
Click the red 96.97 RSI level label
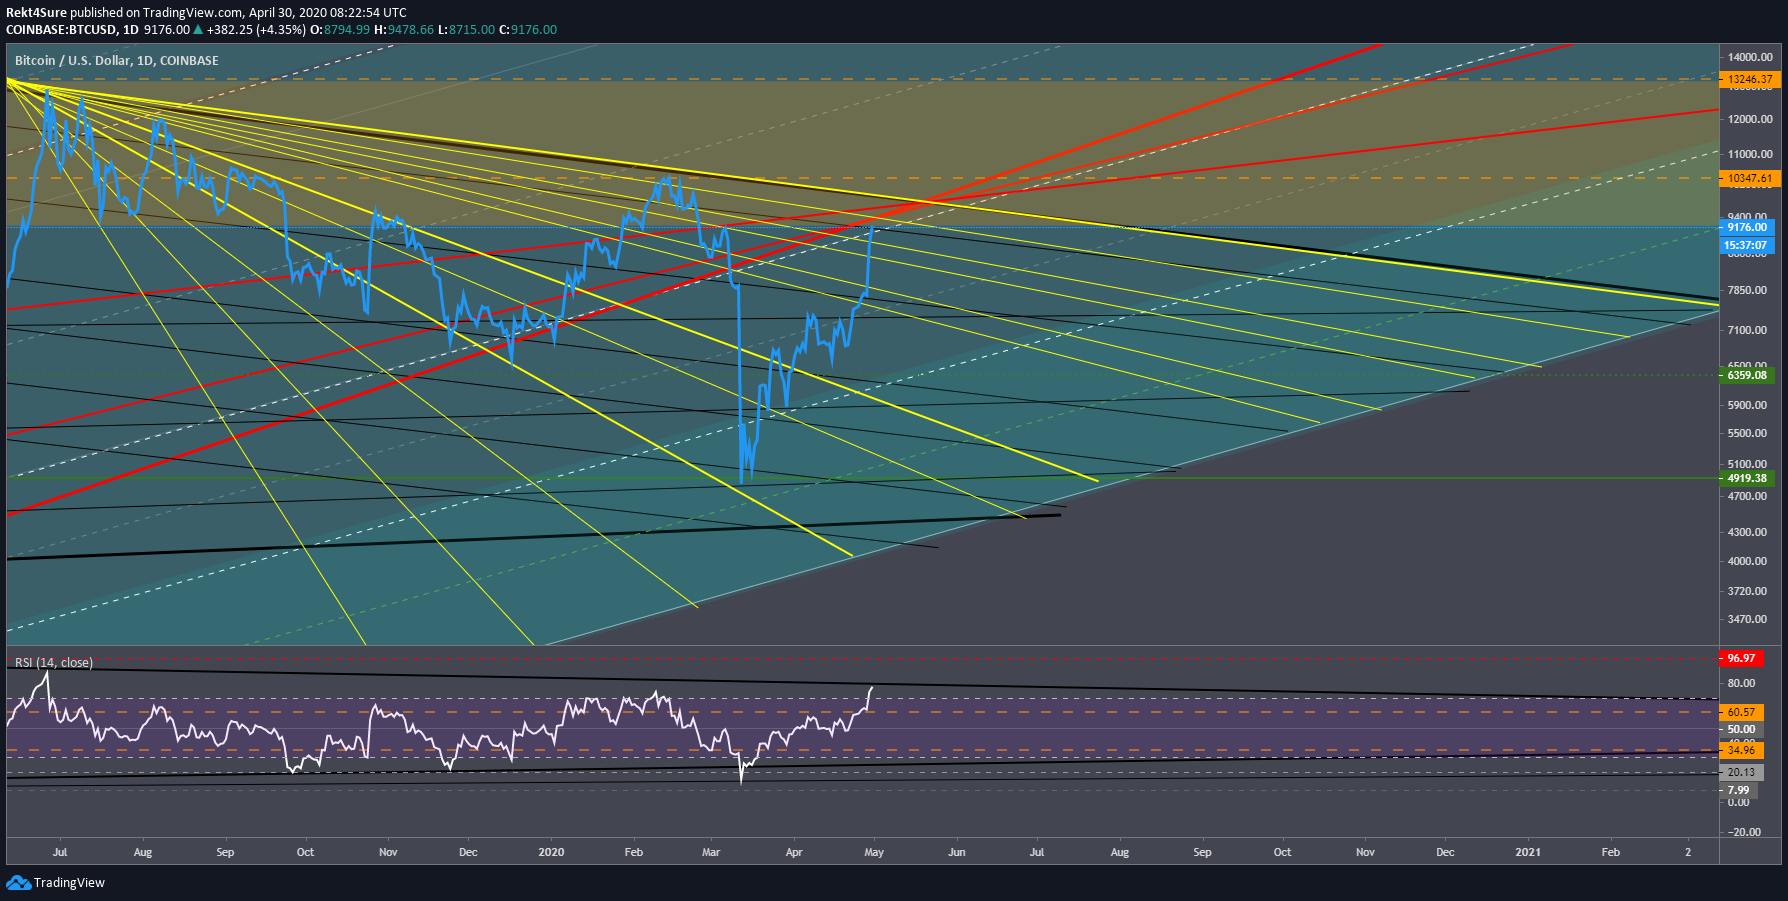1741,658
